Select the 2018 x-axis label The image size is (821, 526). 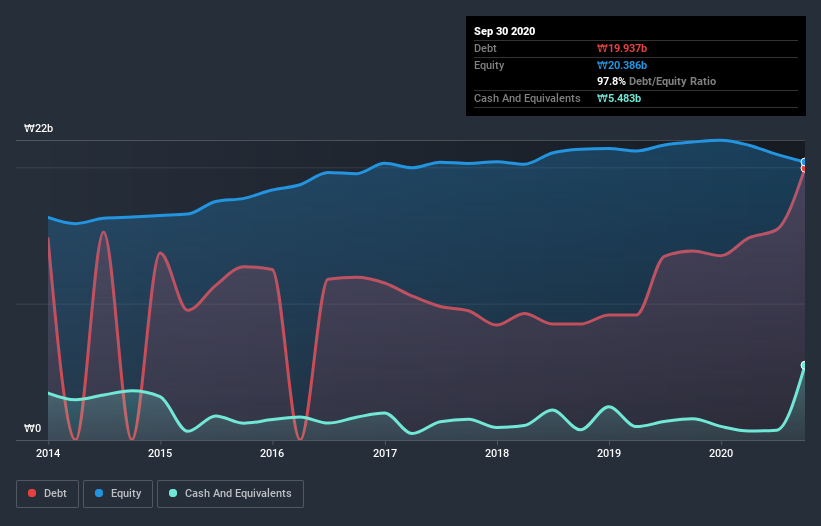click(x=497, y=453)
